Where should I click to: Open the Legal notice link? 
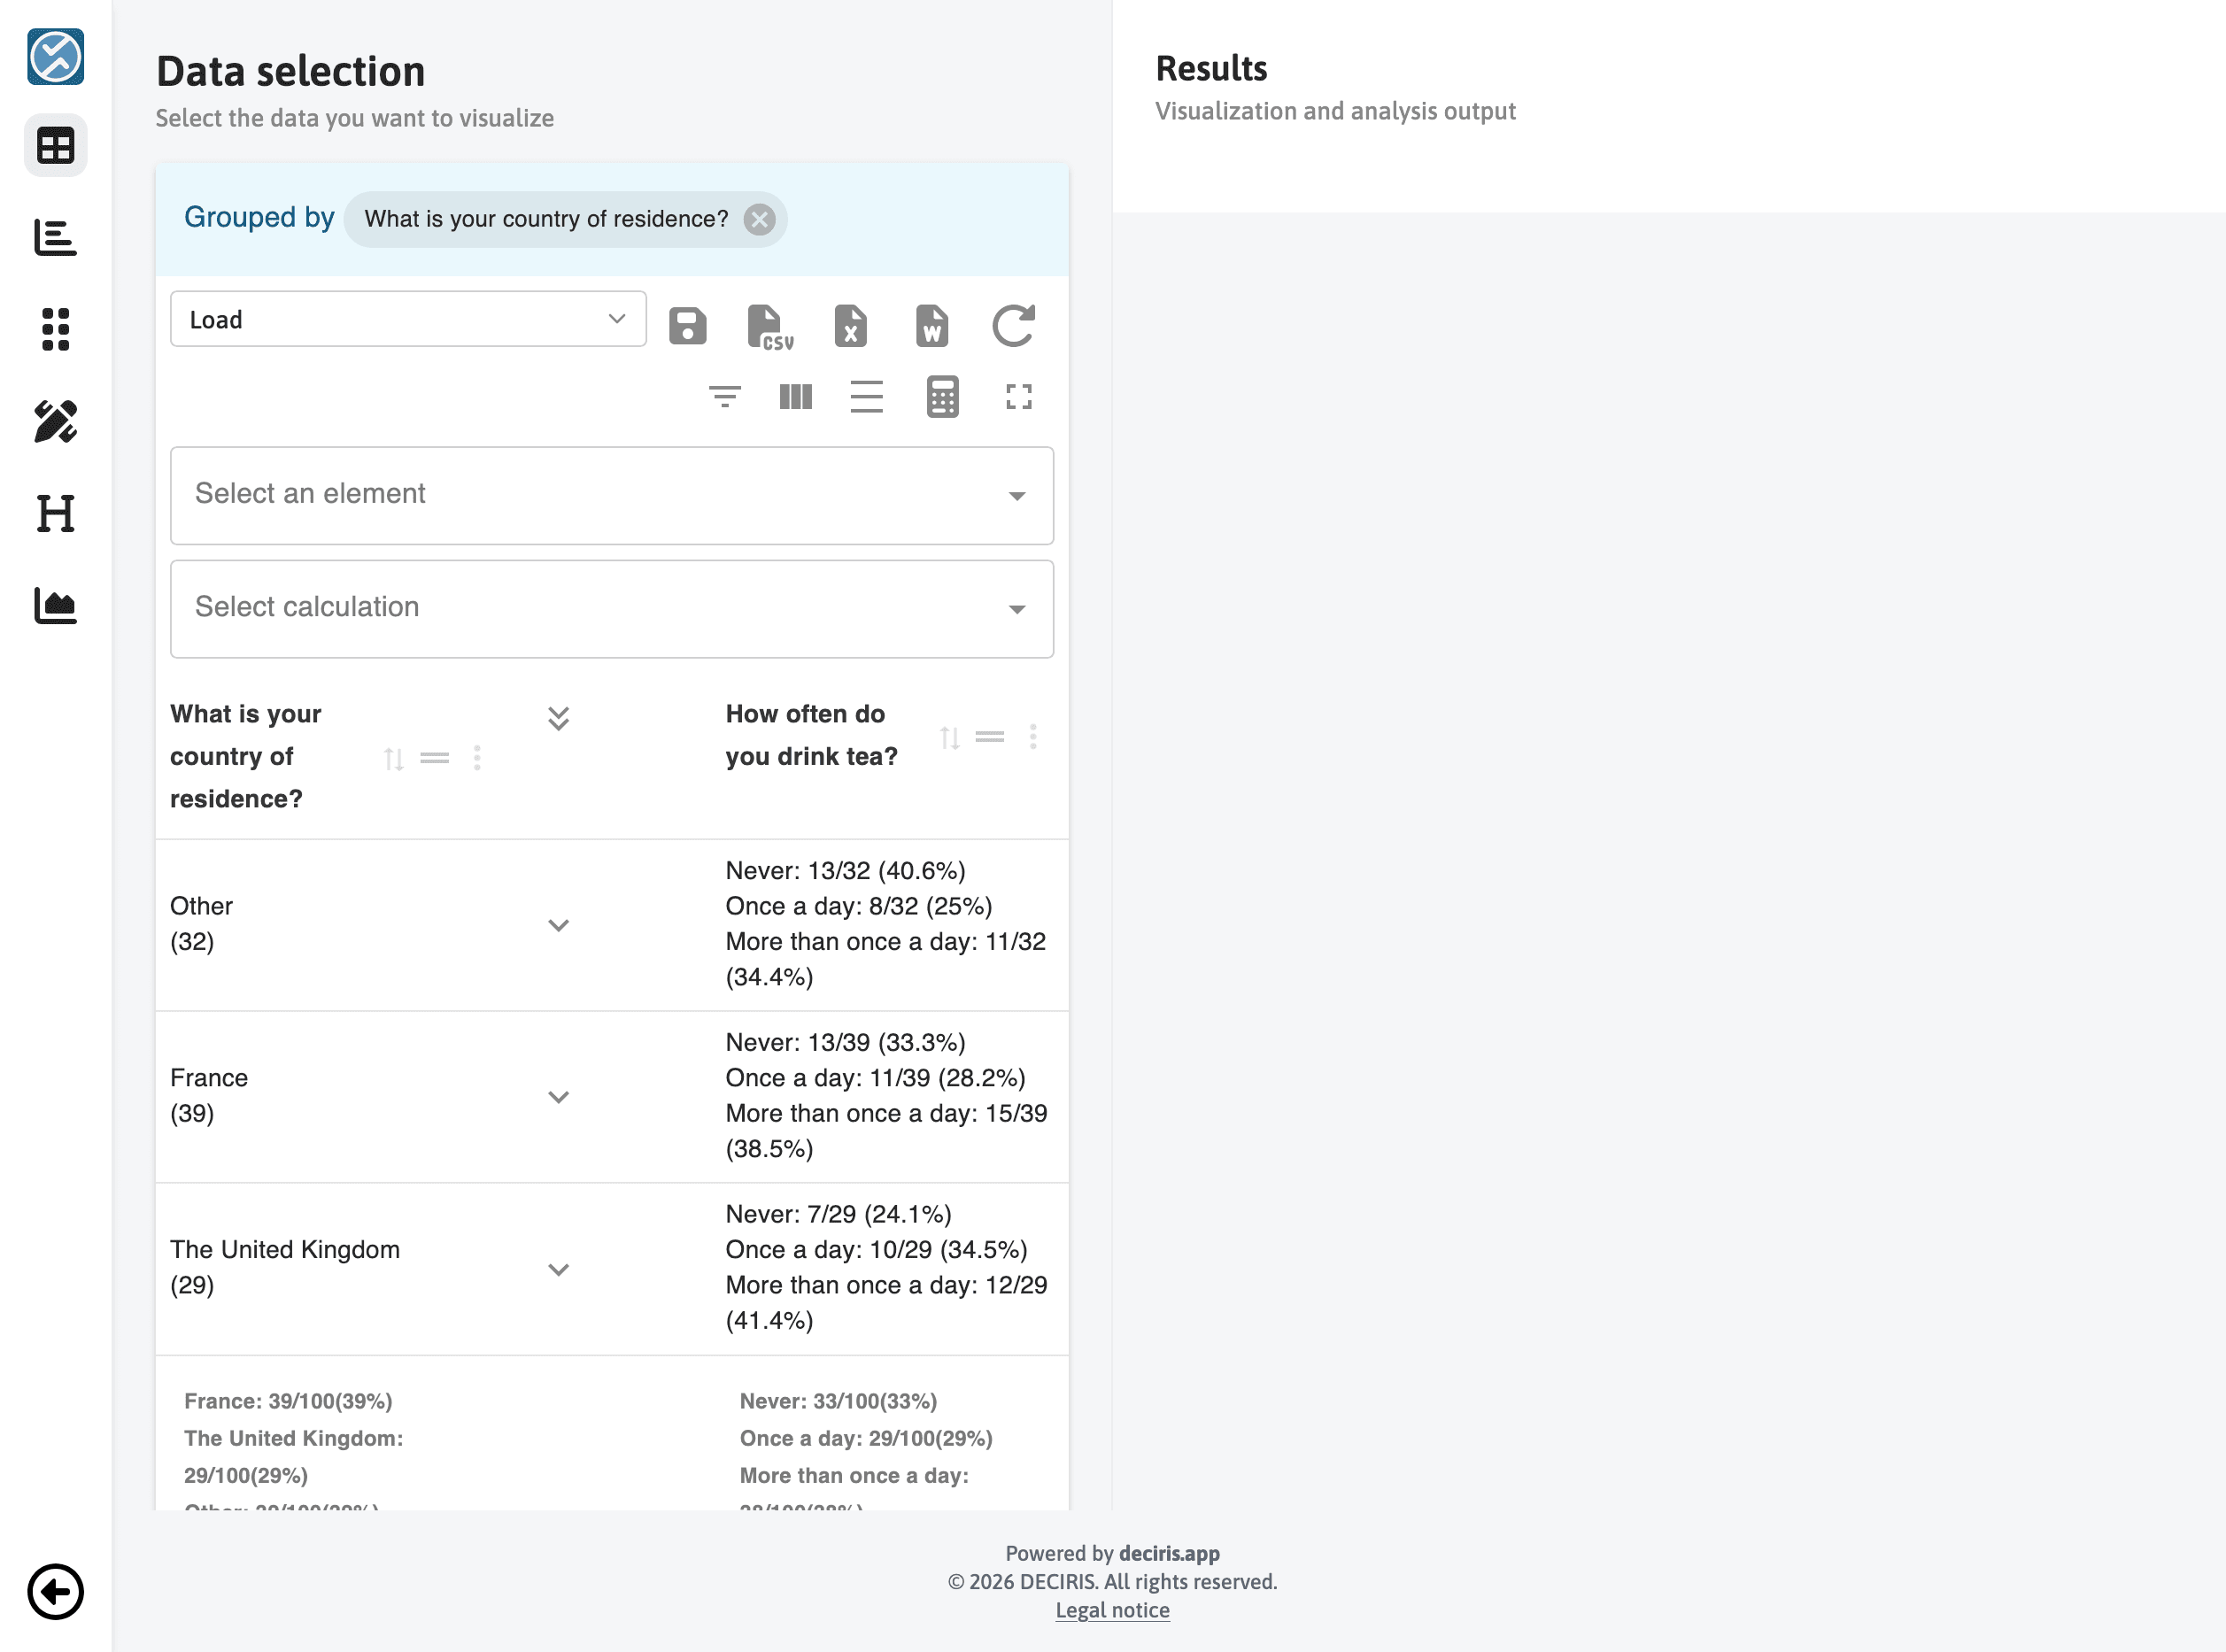tap(1112, 1610)
